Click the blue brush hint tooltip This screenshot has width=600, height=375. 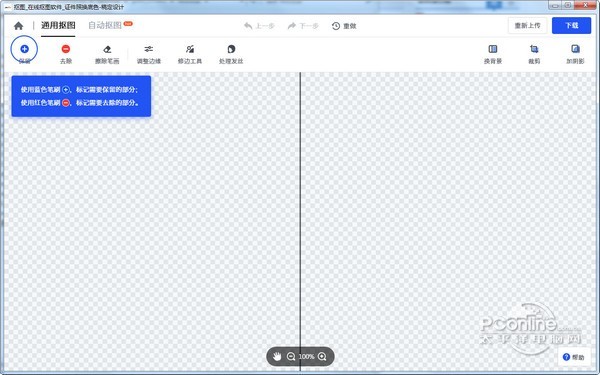tap(81, 96)
